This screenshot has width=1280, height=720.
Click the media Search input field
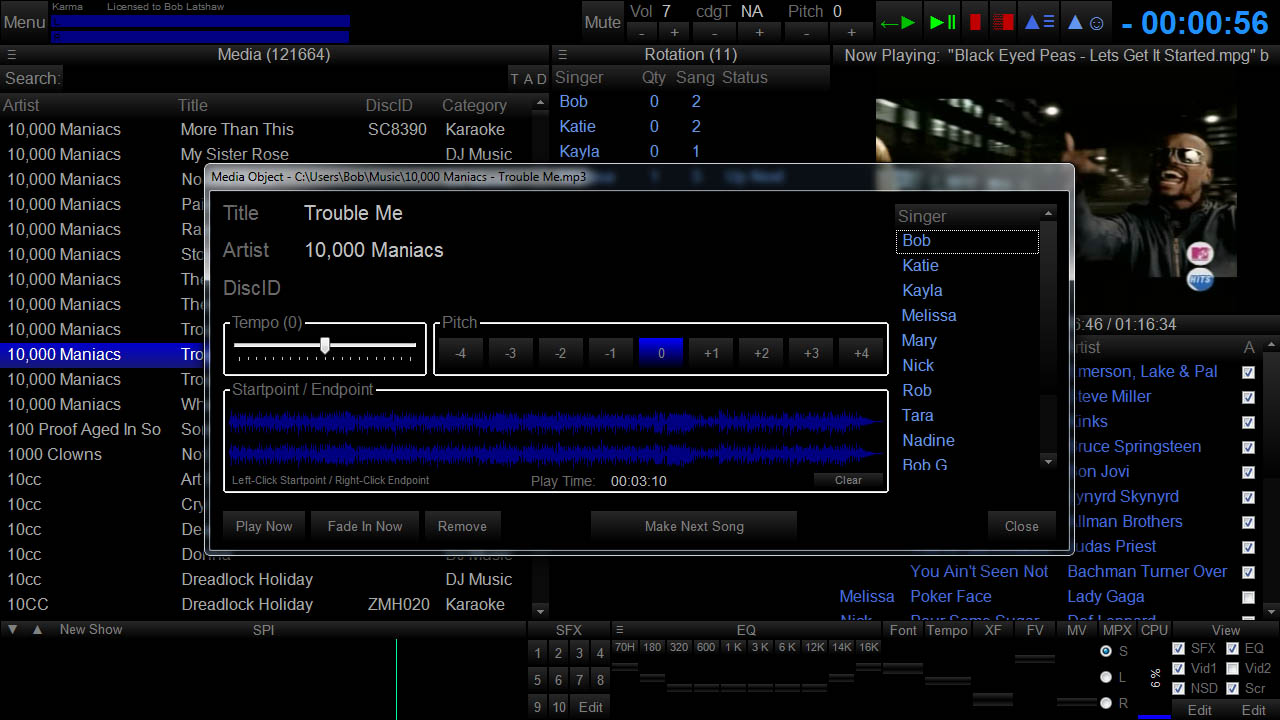pos(285,78)
